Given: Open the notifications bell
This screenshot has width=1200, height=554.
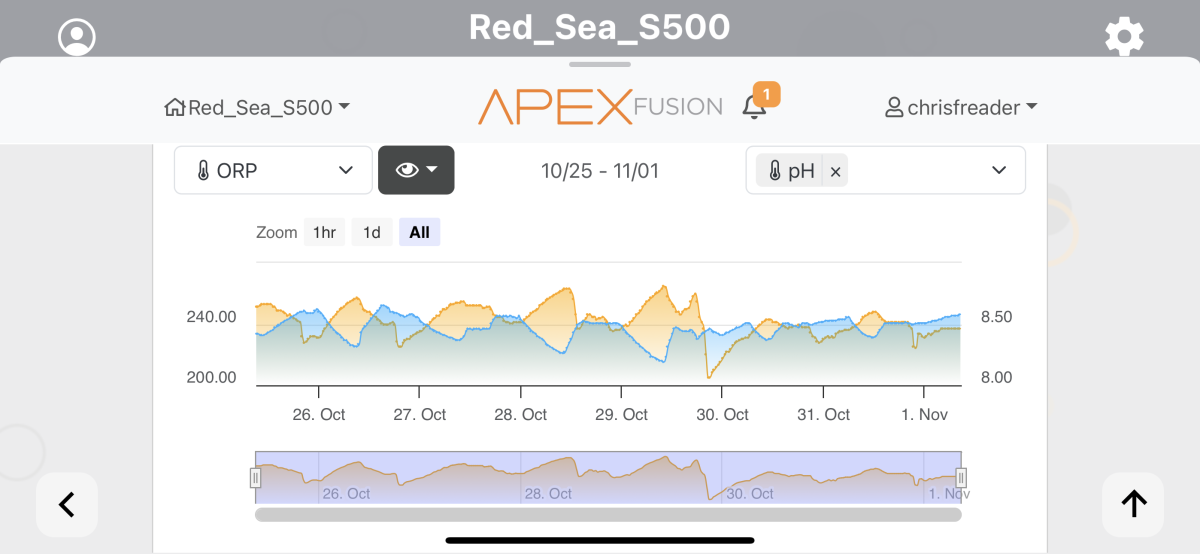Looking at the screenshot, I should 755,107.
